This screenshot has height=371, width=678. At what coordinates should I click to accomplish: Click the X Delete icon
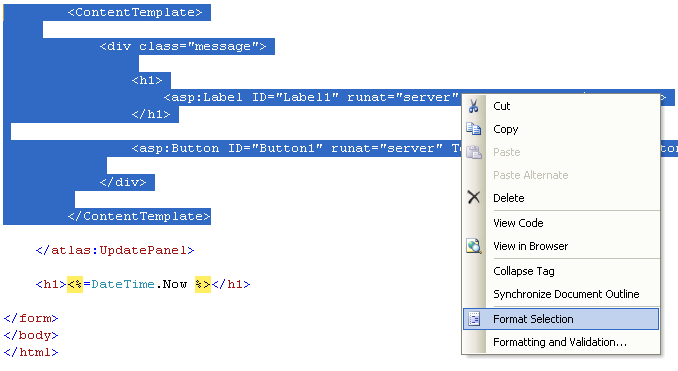click(x=474, y=198)
